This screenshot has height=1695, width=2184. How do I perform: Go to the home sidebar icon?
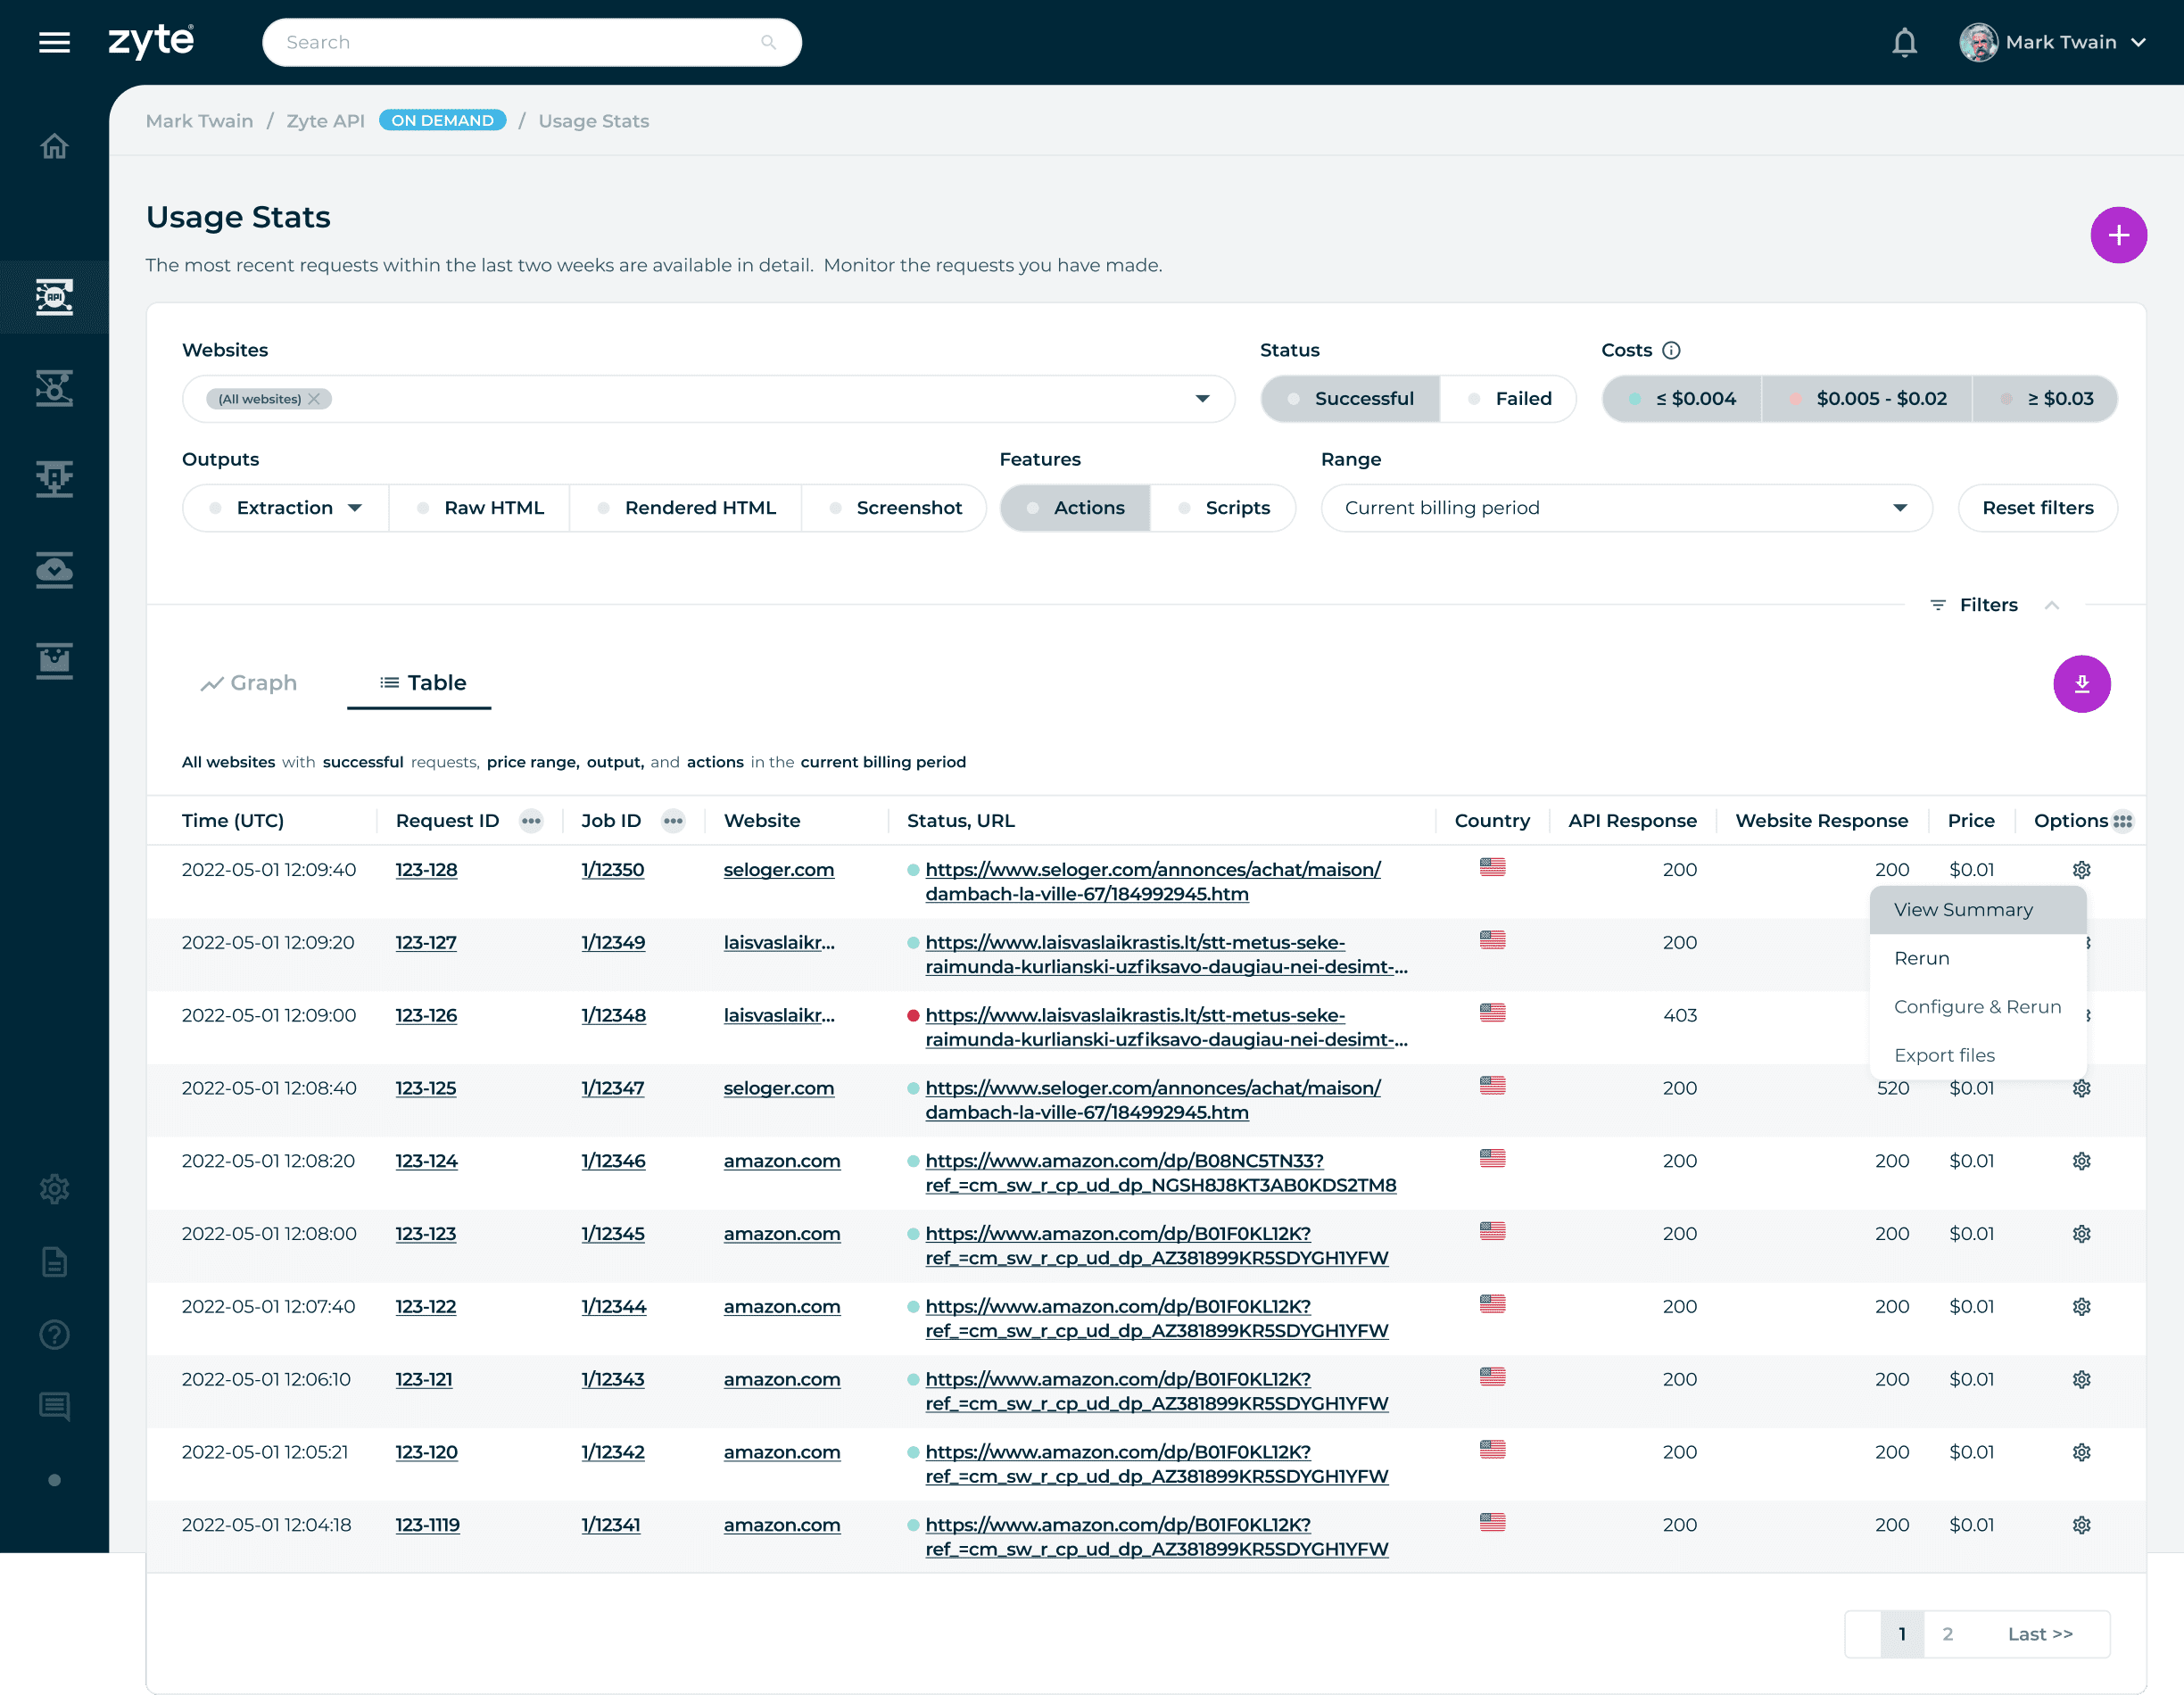tap(54, 146)
